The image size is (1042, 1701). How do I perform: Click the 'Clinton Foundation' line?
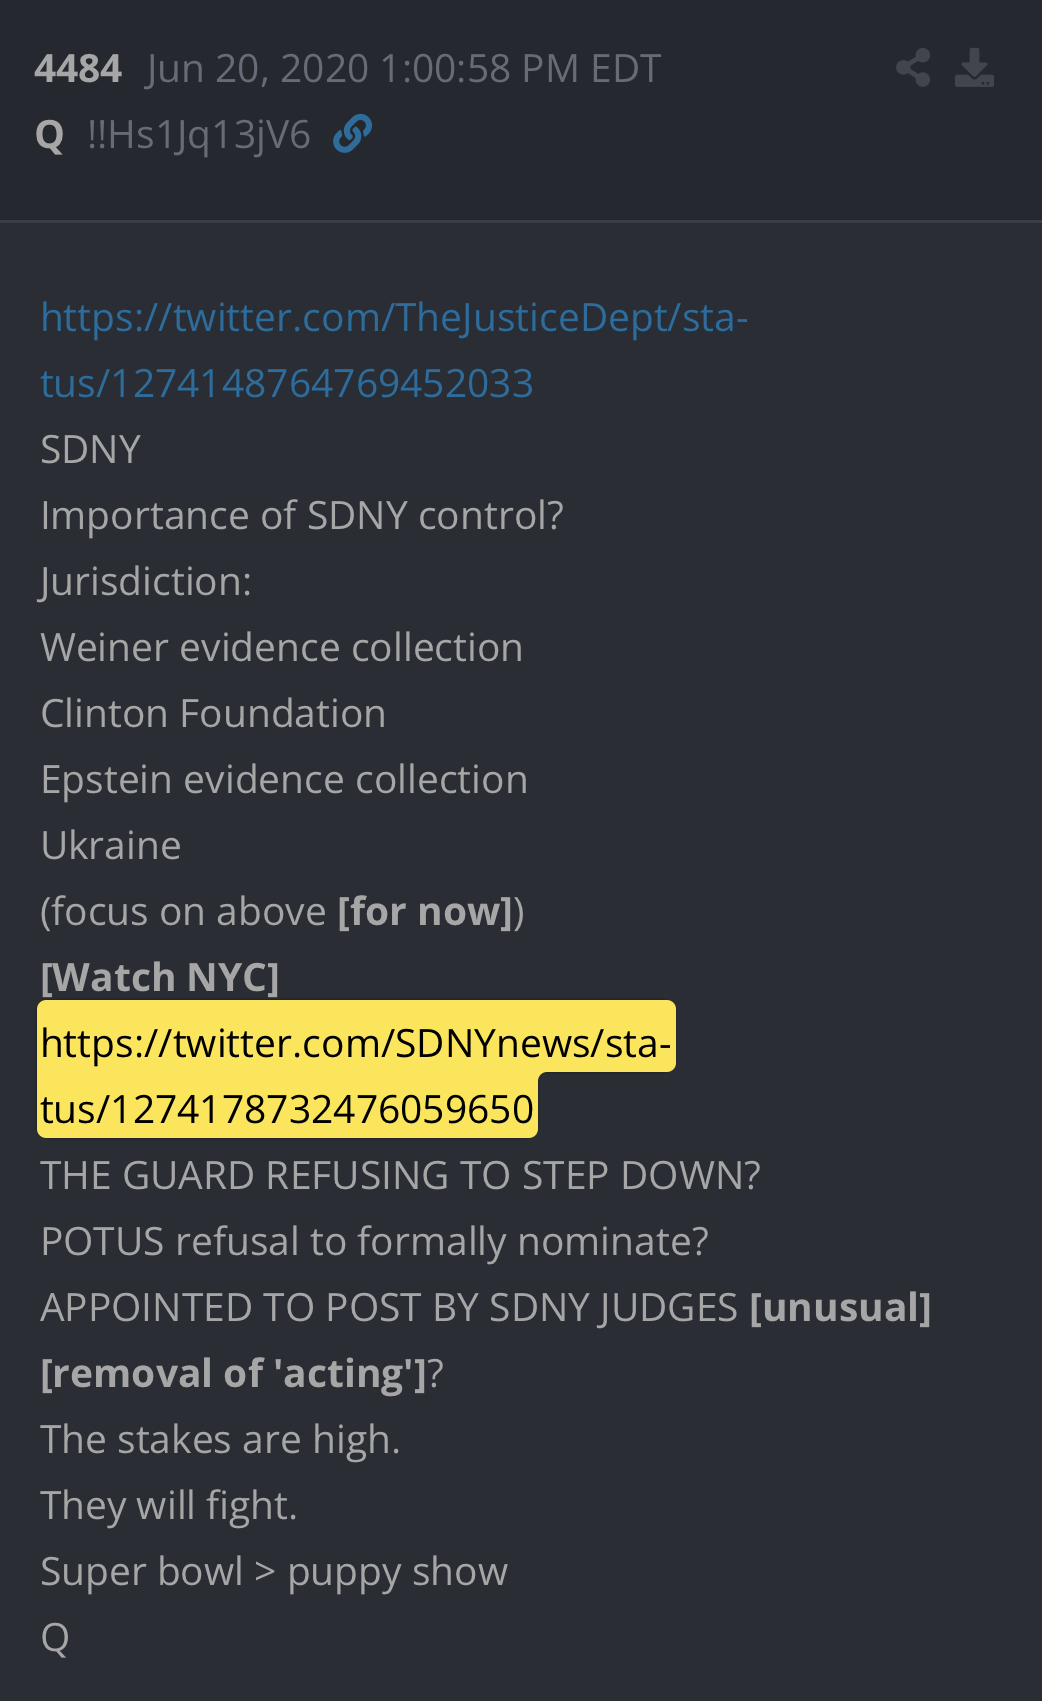[x=213, y=713]
